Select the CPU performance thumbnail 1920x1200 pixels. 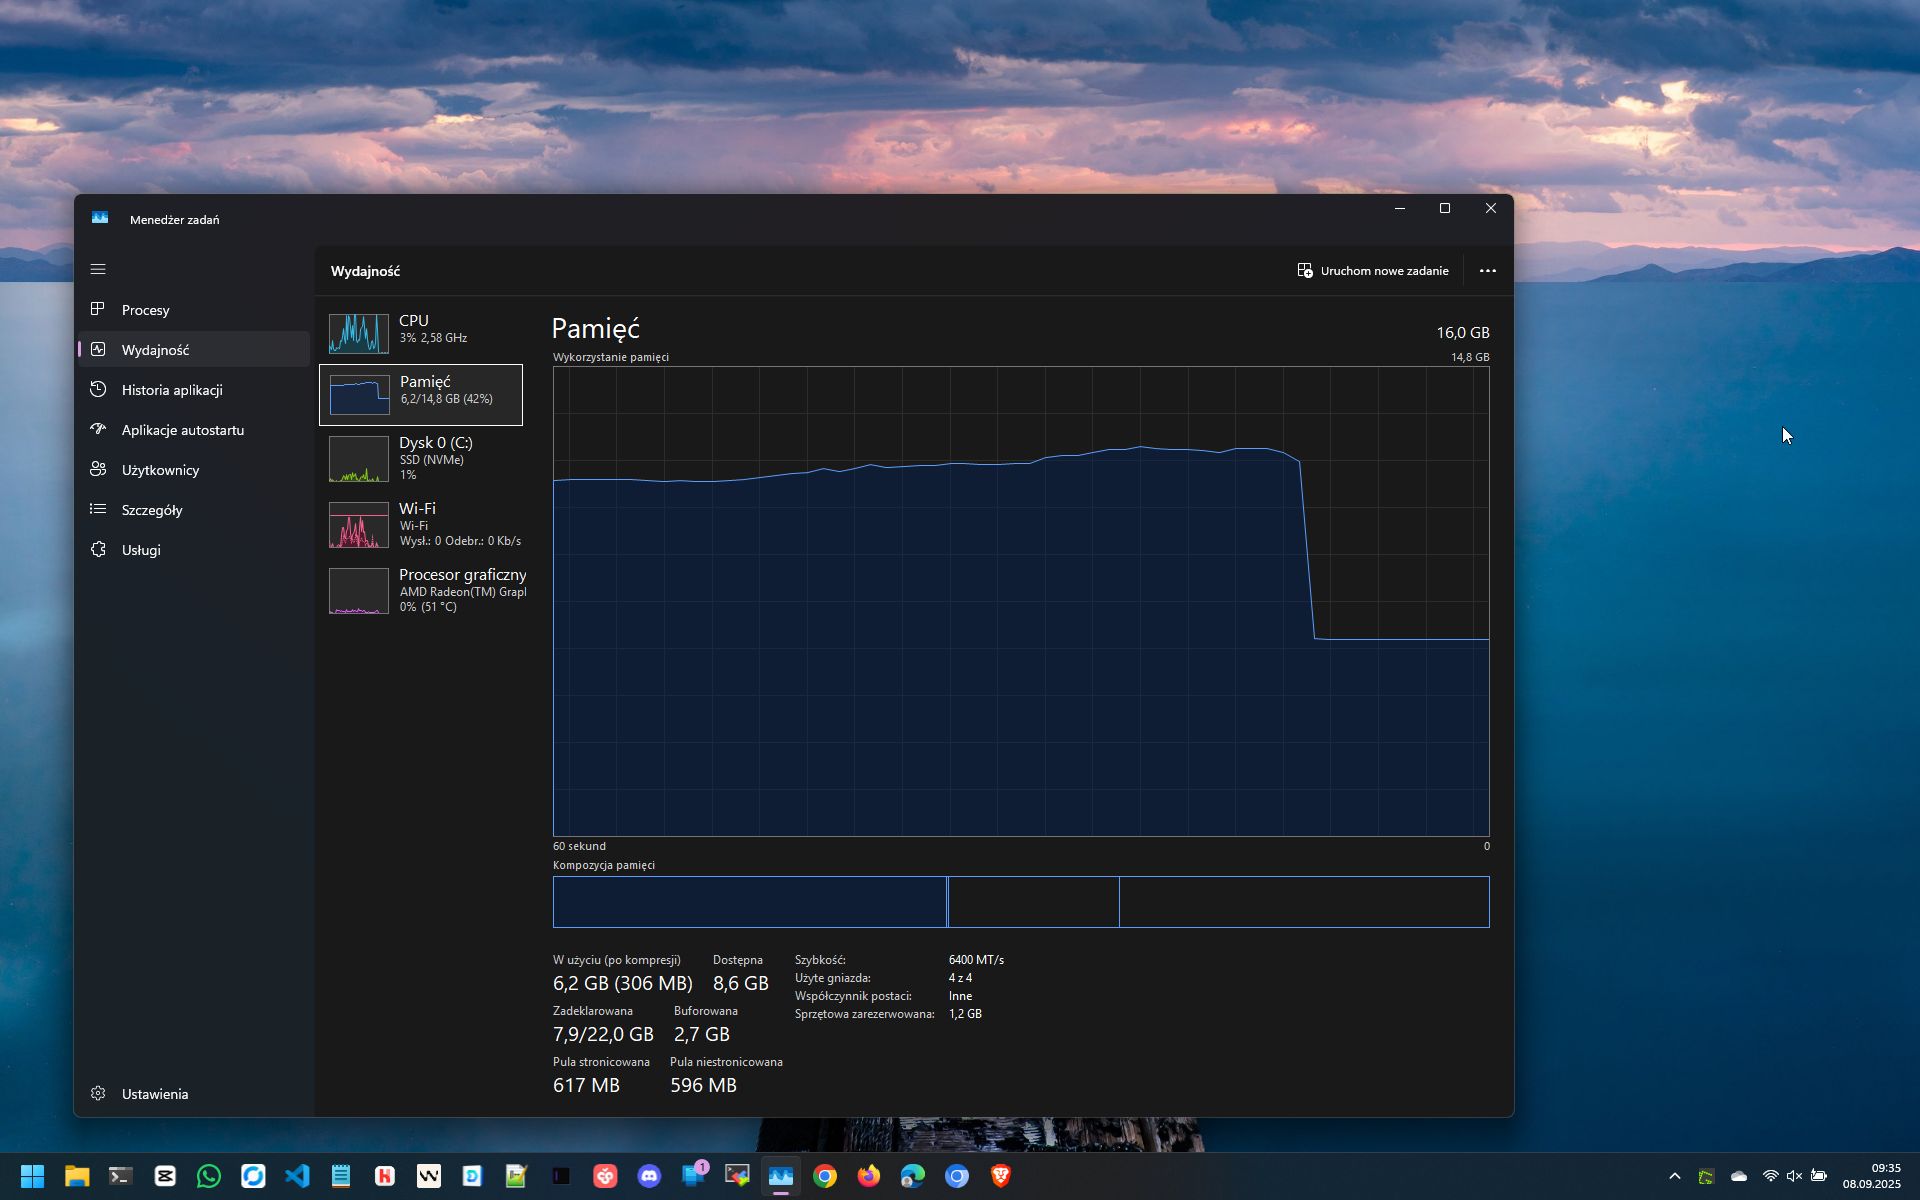coord(421,333)
